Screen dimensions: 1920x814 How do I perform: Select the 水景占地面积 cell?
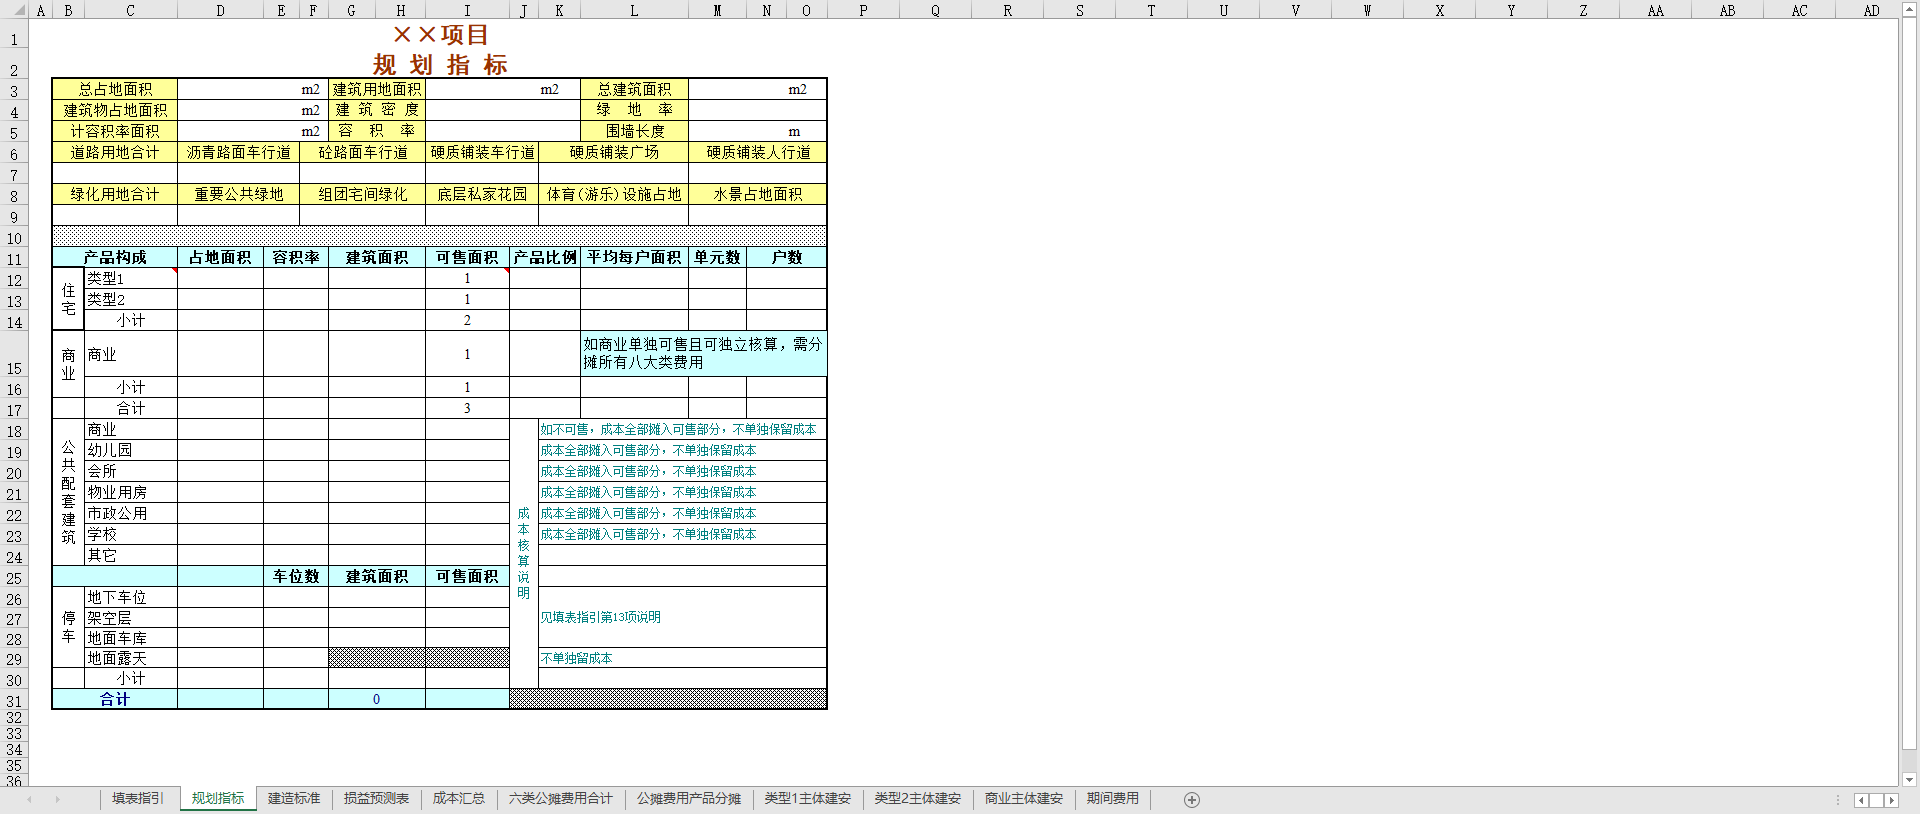click(x=757, y=194)
